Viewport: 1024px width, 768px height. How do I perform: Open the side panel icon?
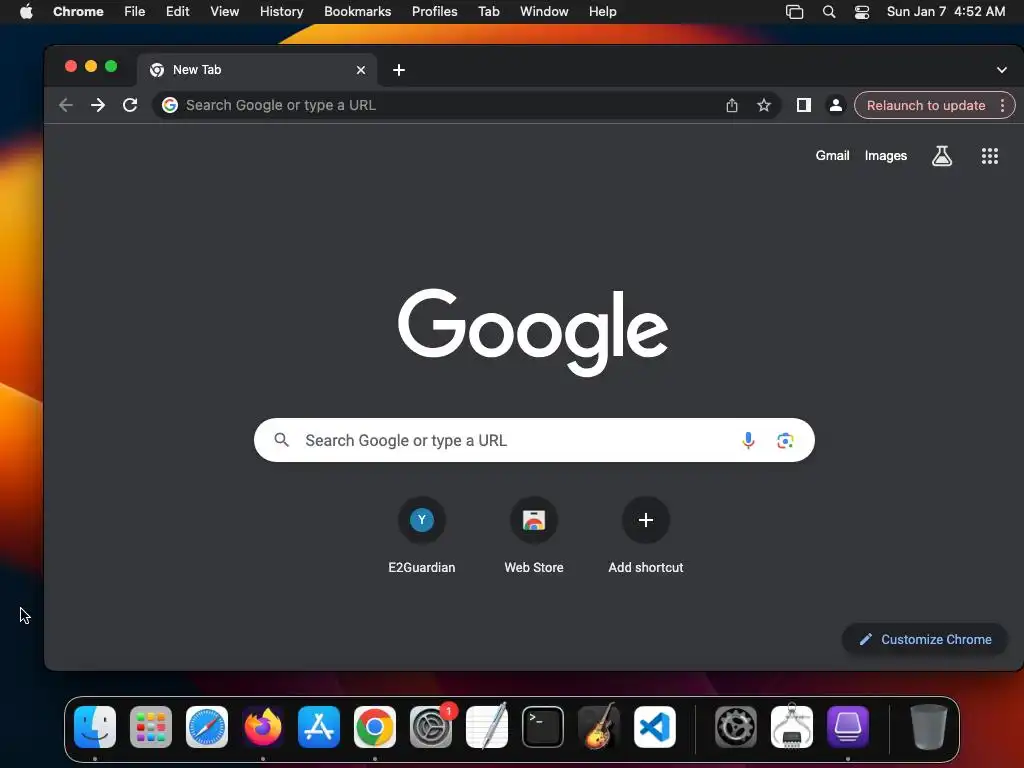coord(803,105)
